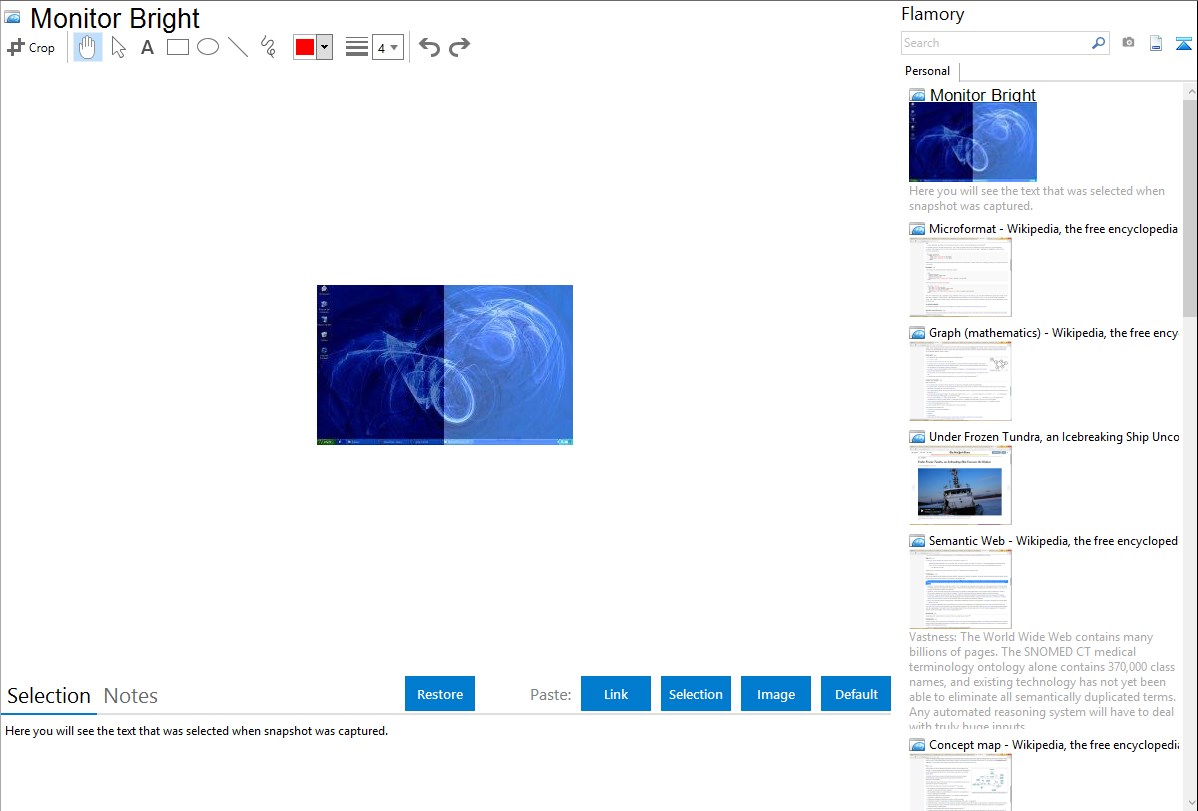1198x811 pixels.
Task: Click the camera capture snapshot icon
Action: click(1128, 43)
